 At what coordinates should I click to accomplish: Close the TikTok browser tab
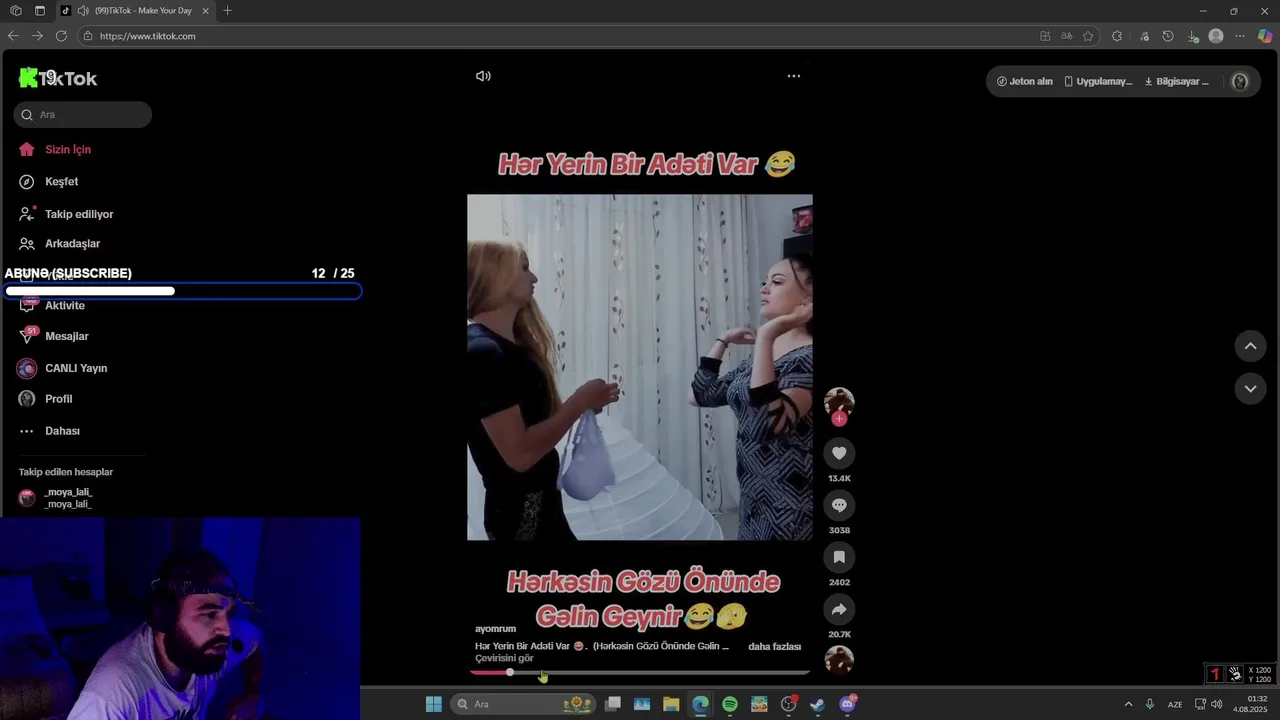[x=206, y=11]
